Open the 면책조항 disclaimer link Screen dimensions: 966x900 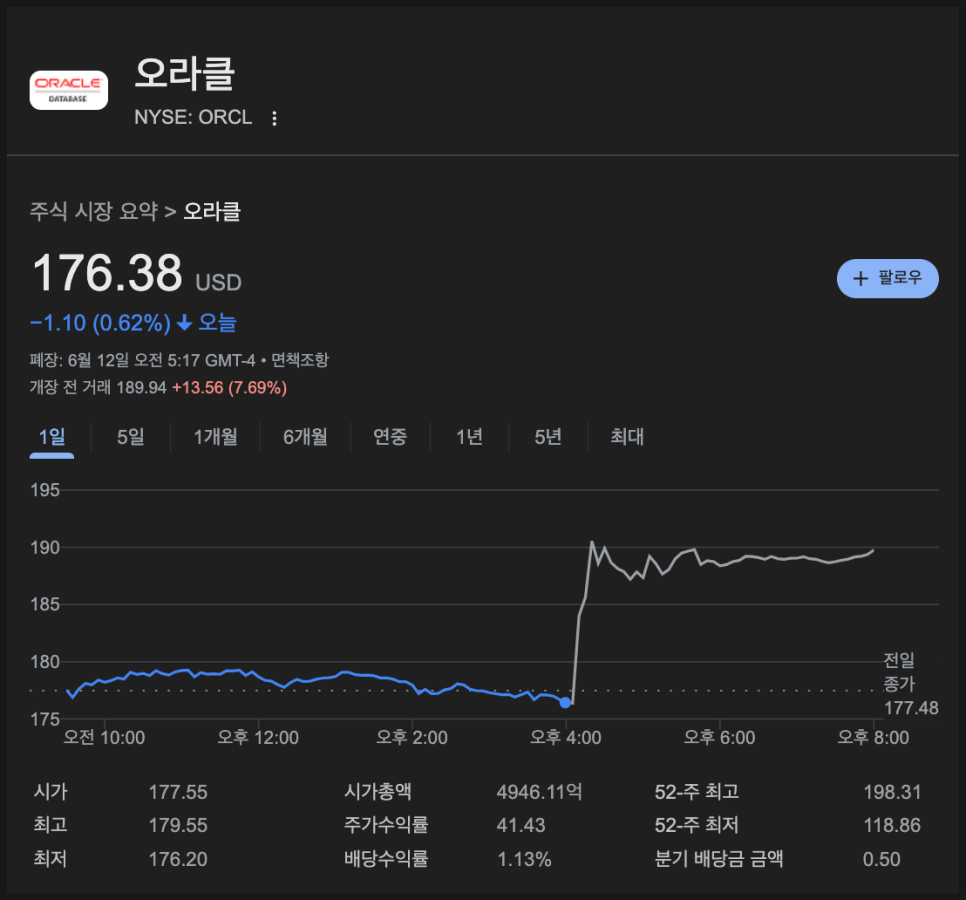(300, 360)
